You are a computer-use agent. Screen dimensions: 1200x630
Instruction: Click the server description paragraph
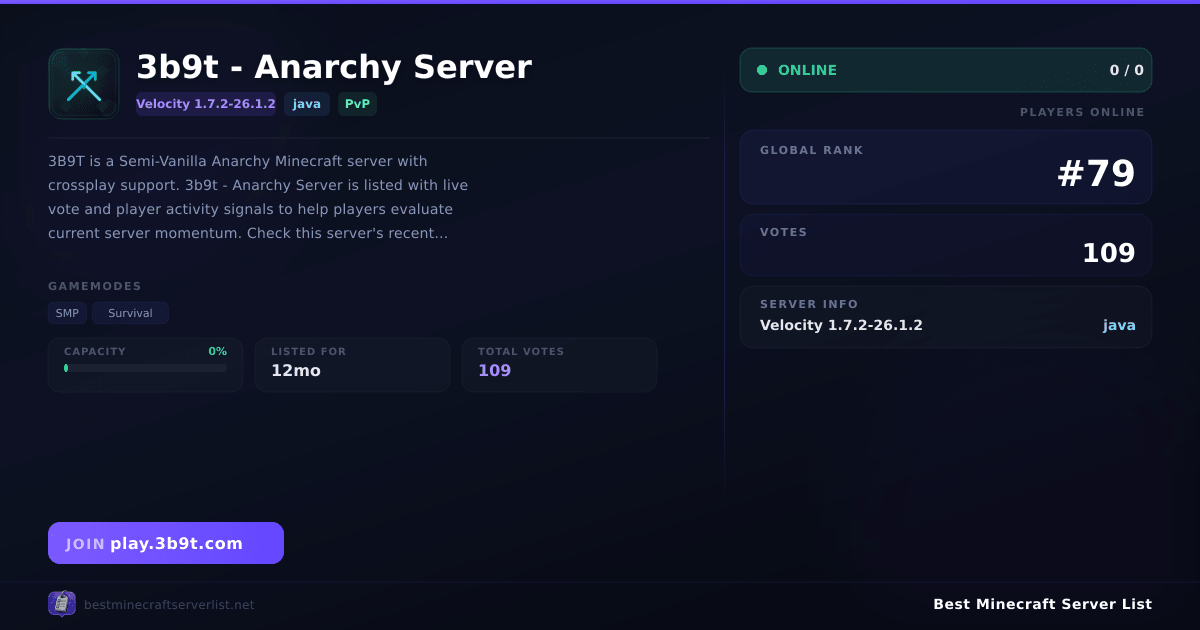[x=258, y=197]
